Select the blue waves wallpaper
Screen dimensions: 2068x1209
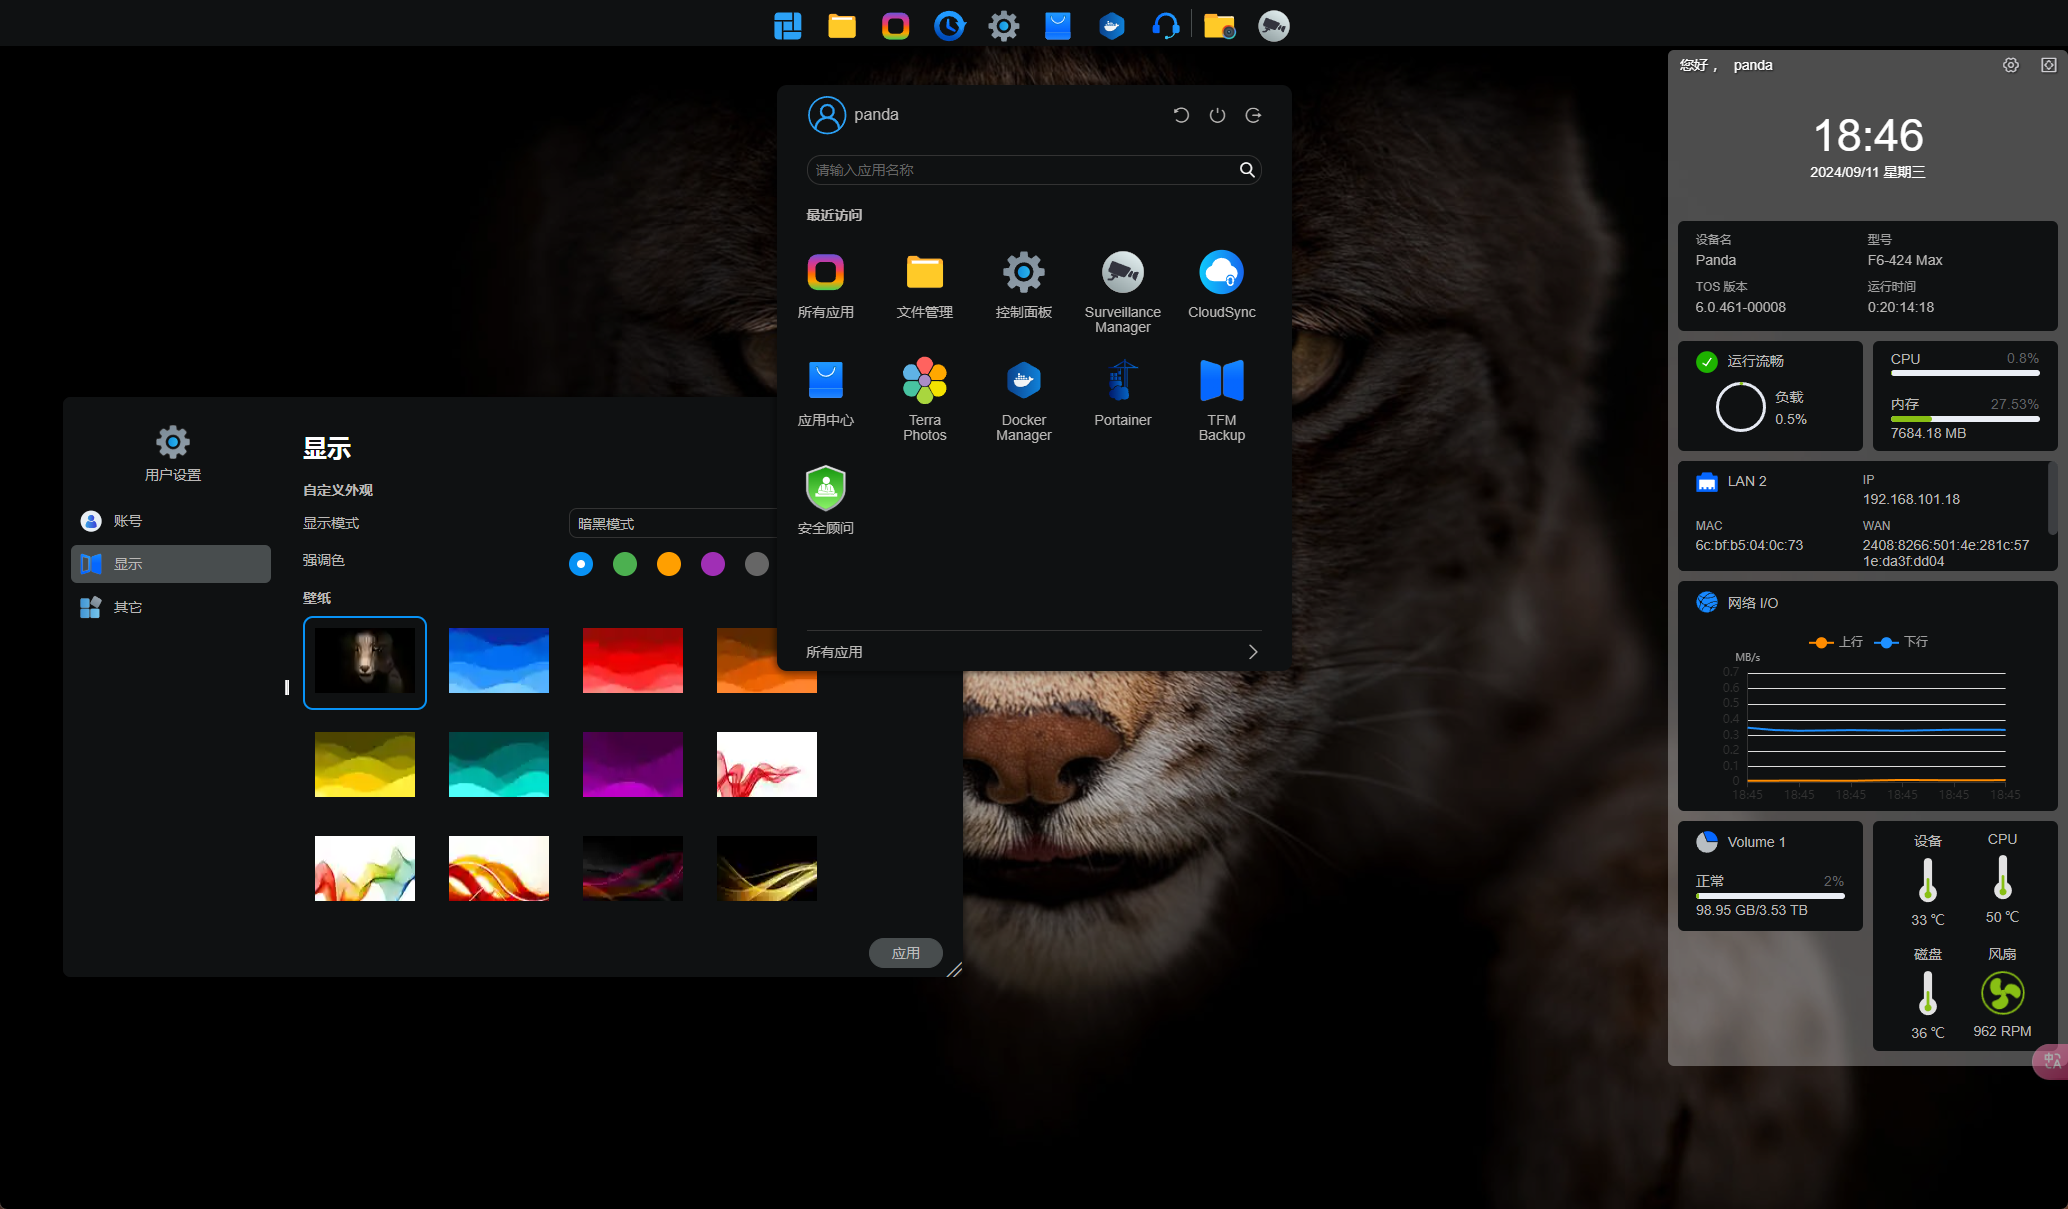[x=499, y=661]
